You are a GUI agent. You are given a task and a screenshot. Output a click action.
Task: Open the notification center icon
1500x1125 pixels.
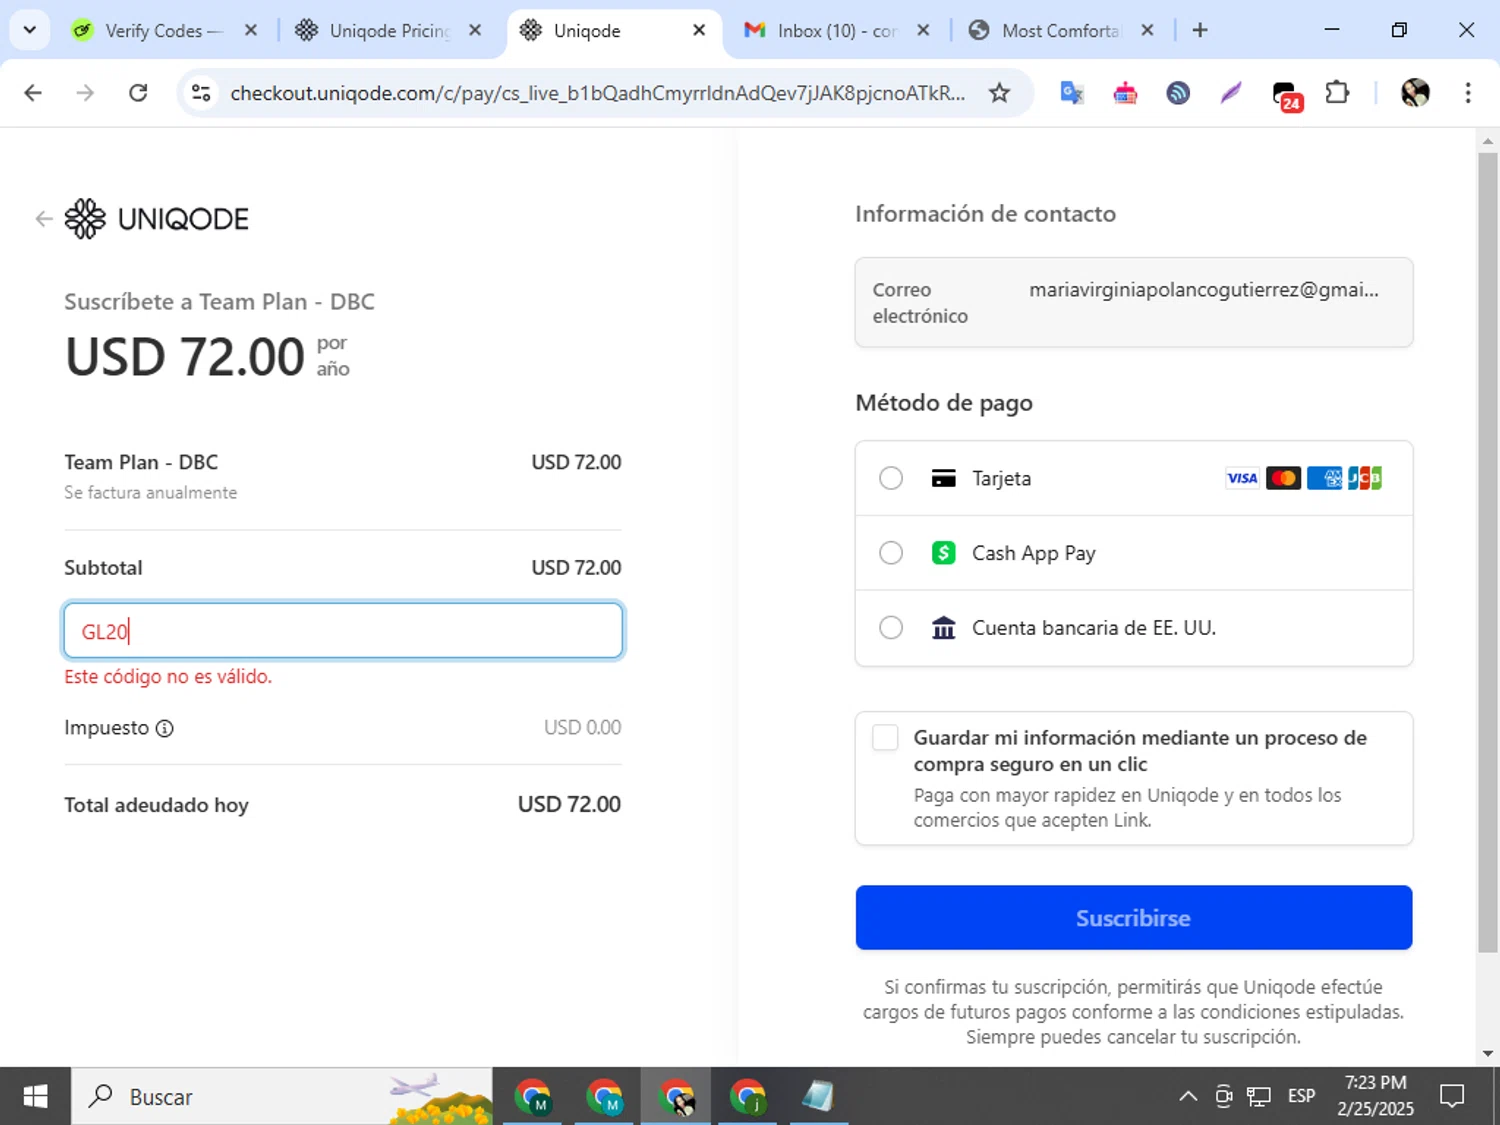(1452, 1096)
